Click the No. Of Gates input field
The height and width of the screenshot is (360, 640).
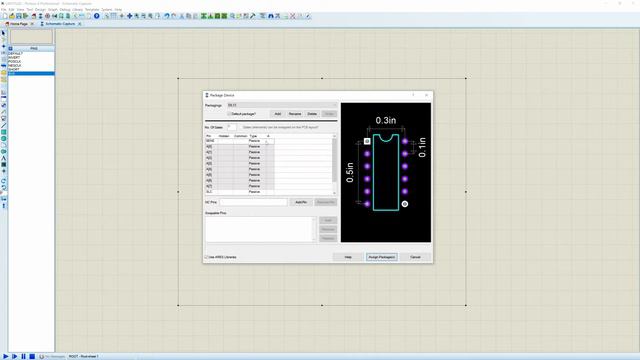click(231, 127)
